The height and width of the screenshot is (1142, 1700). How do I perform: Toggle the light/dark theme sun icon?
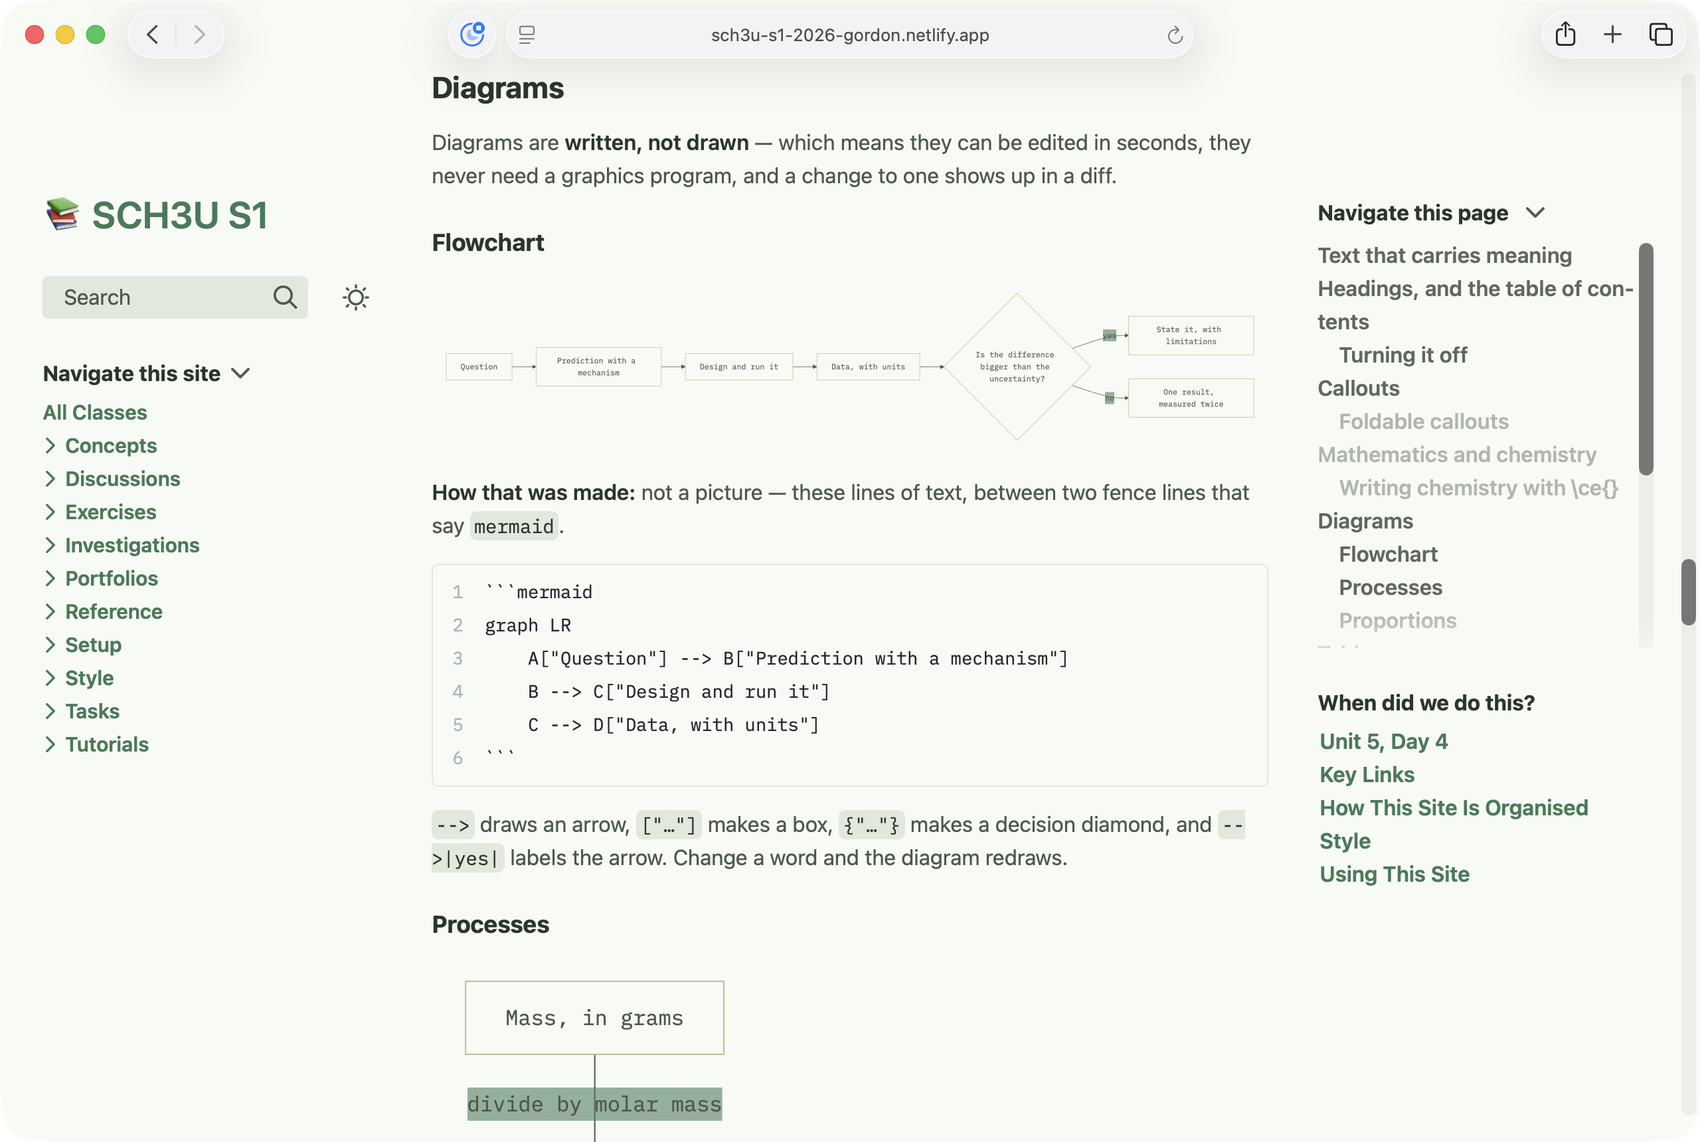click(355, 297)
